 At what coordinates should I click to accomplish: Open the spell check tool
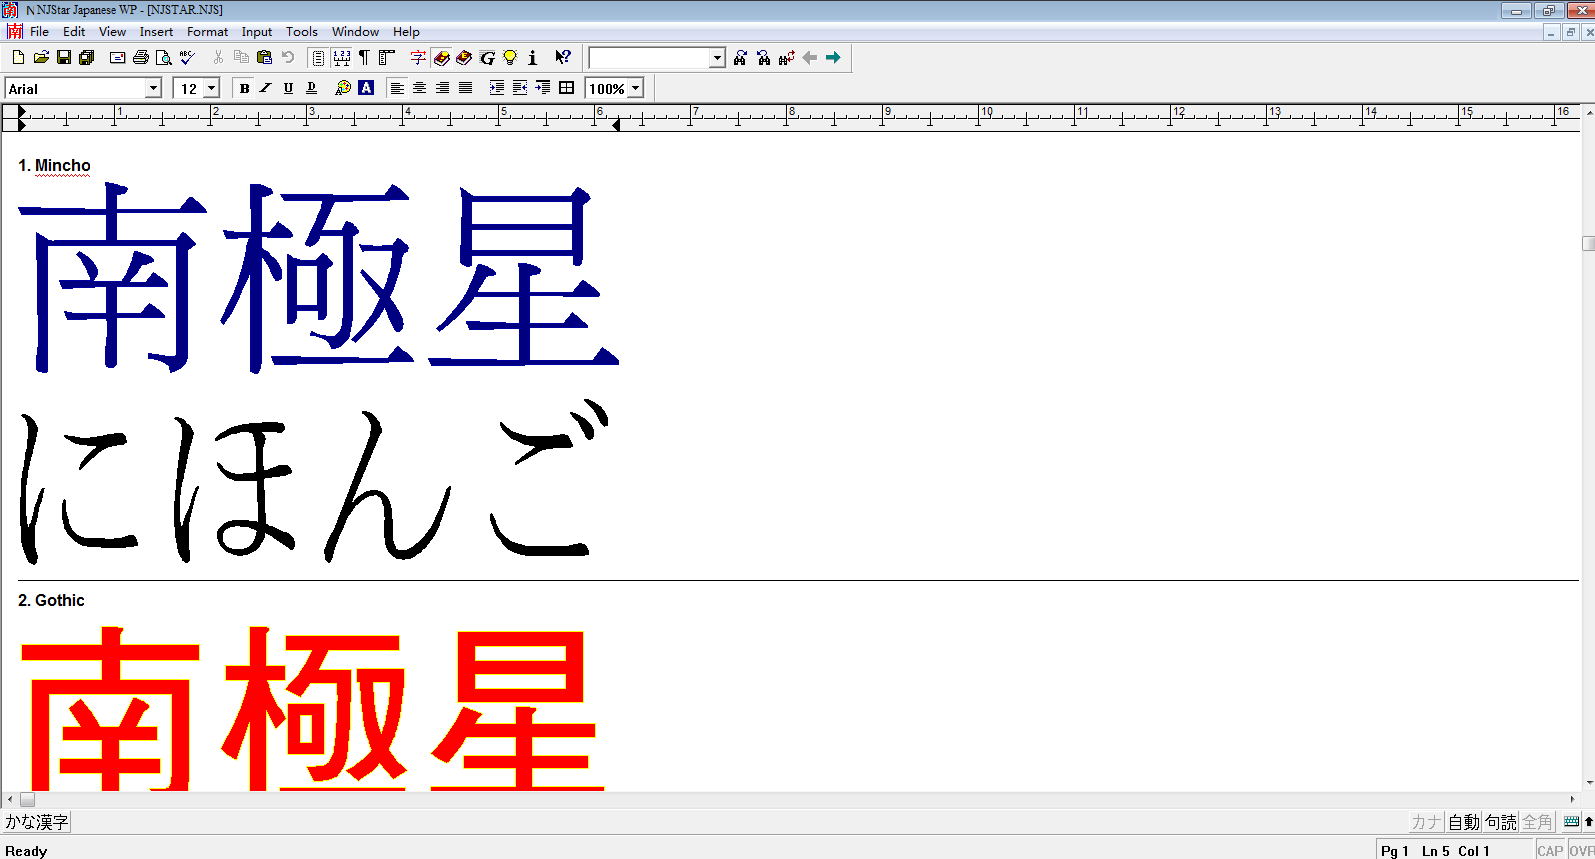(187, 58)
